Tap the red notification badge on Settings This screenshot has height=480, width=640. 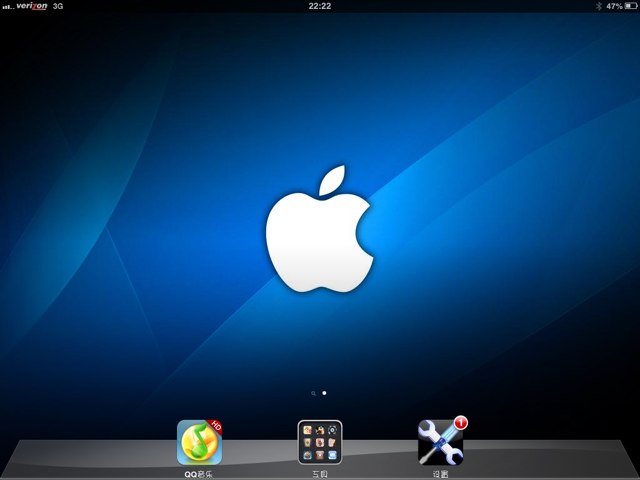pyautogui.click(x=461, y=422)
